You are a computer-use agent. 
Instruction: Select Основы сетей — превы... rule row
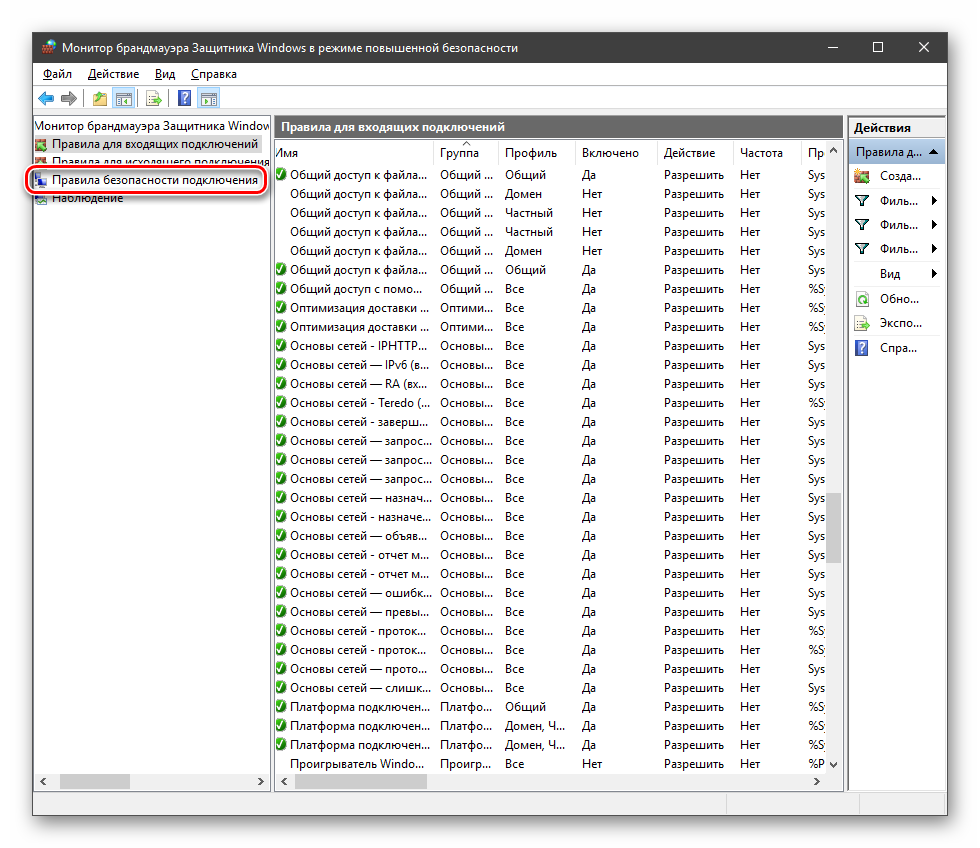[x=551, y=612]
